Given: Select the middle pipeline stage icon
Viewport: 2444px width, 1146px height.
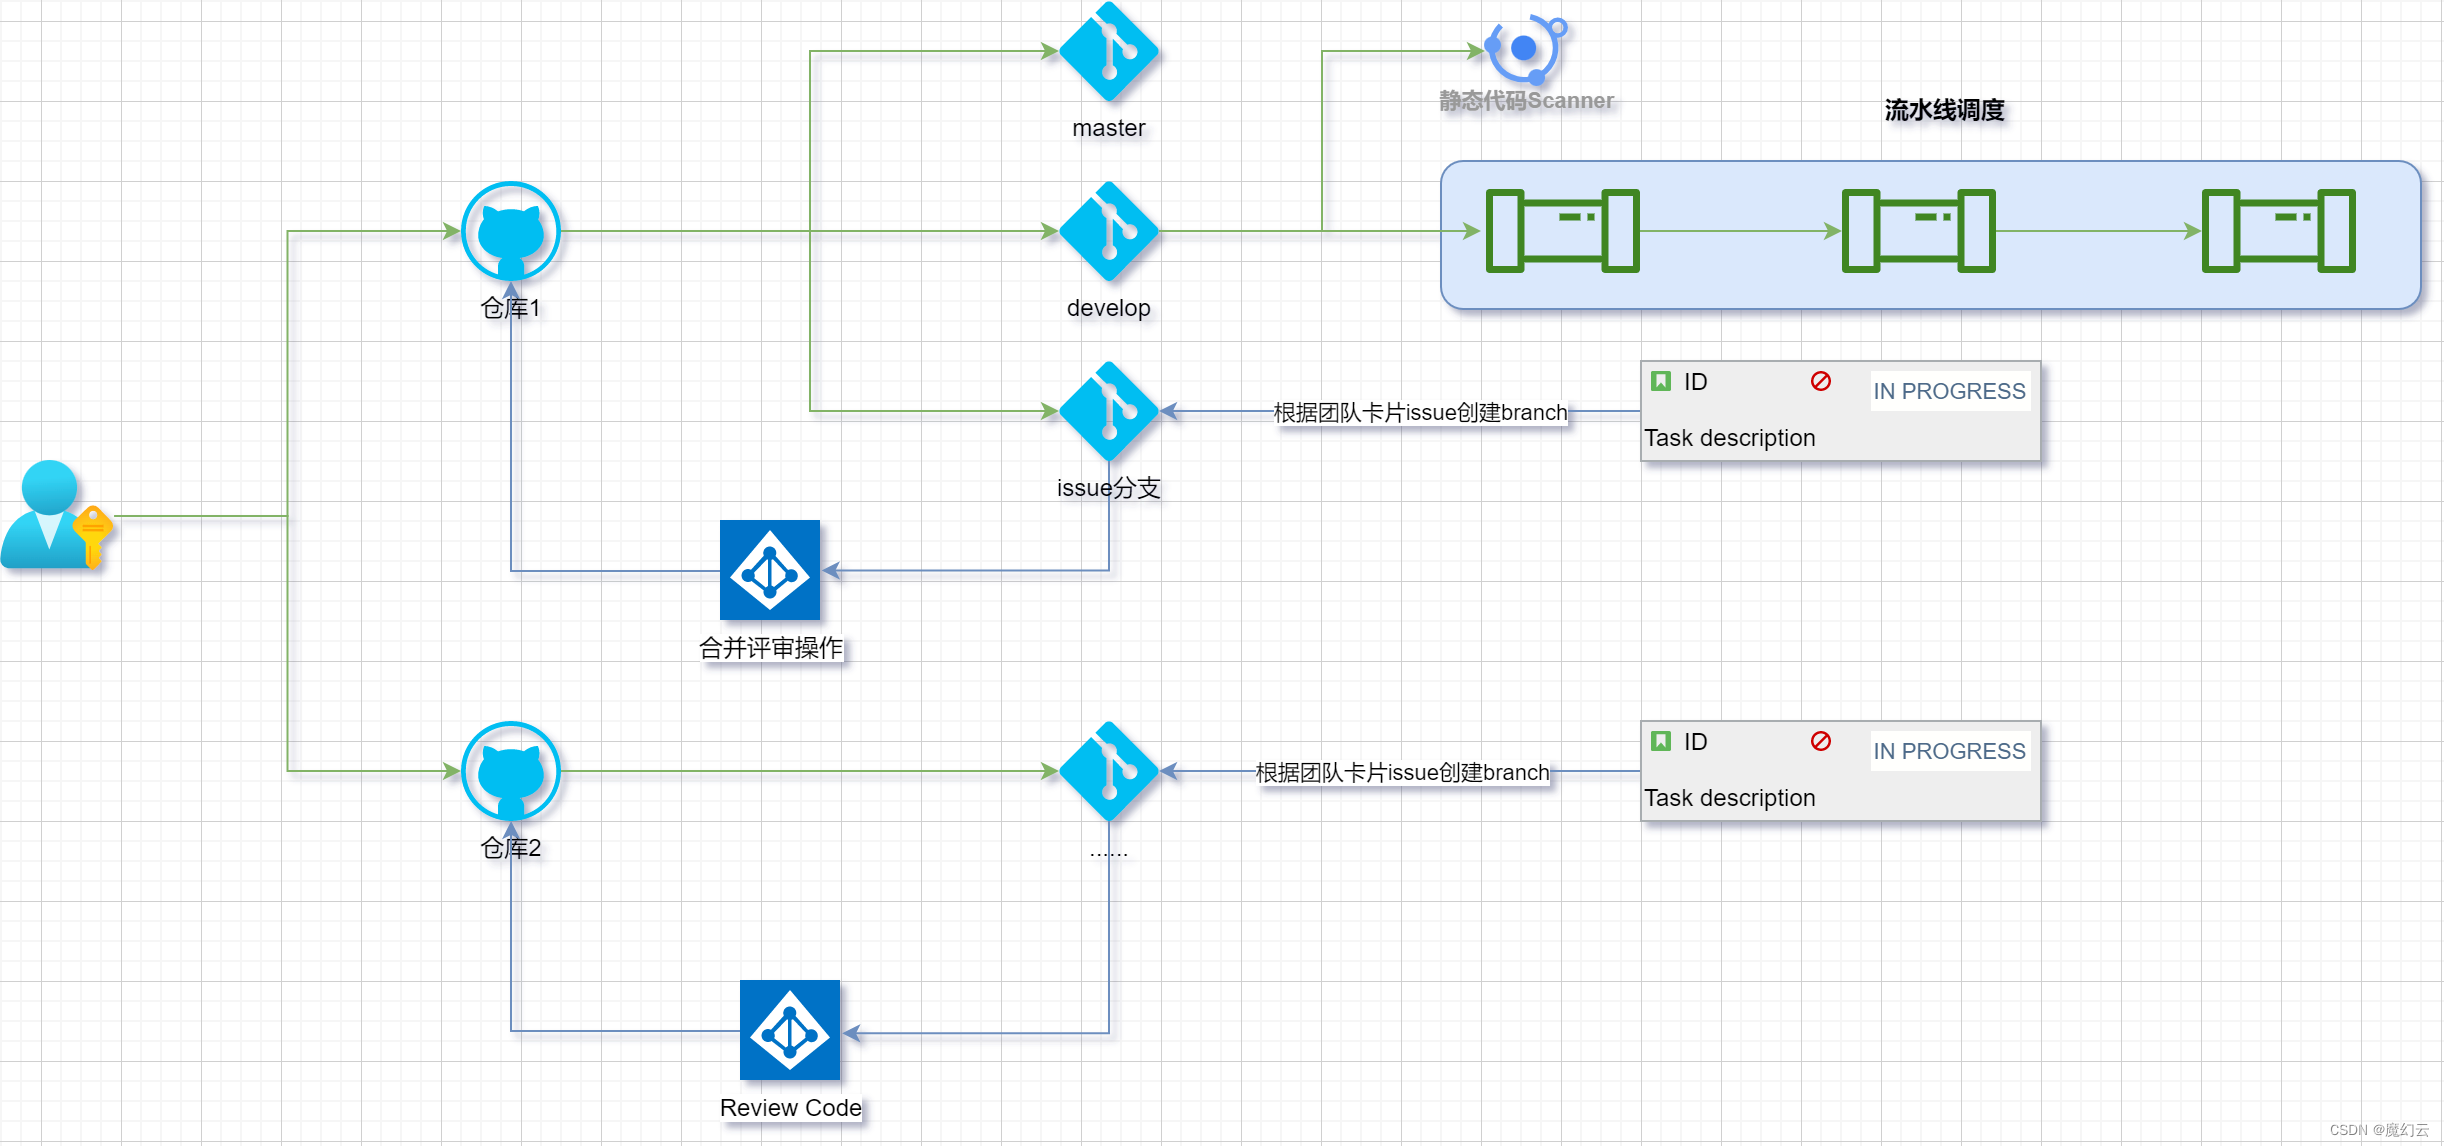Looking at the screenshot, I should tap(1918, 231).
